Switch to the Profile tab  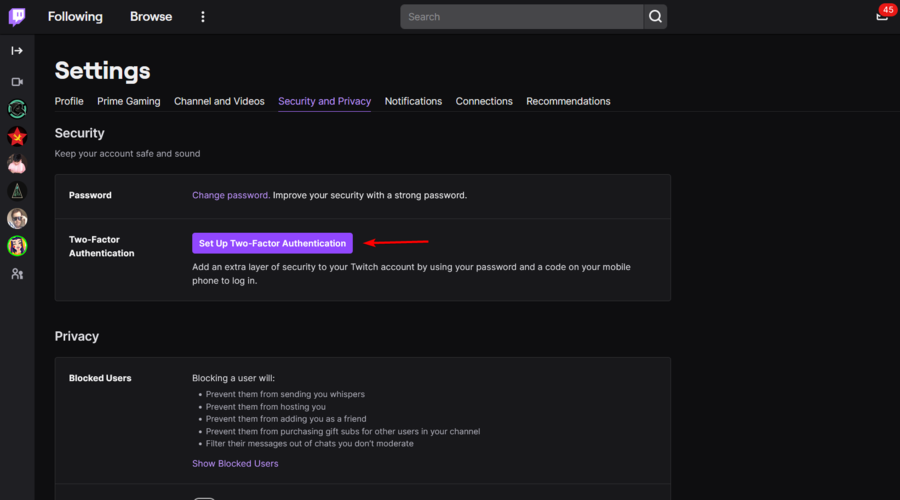[69, 101]
